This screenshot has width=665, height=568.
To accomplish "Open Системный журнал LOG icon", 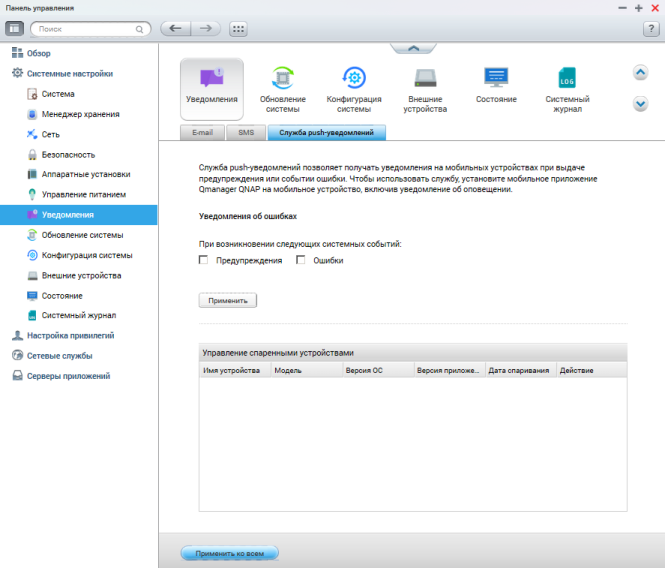I will (567, 89).
